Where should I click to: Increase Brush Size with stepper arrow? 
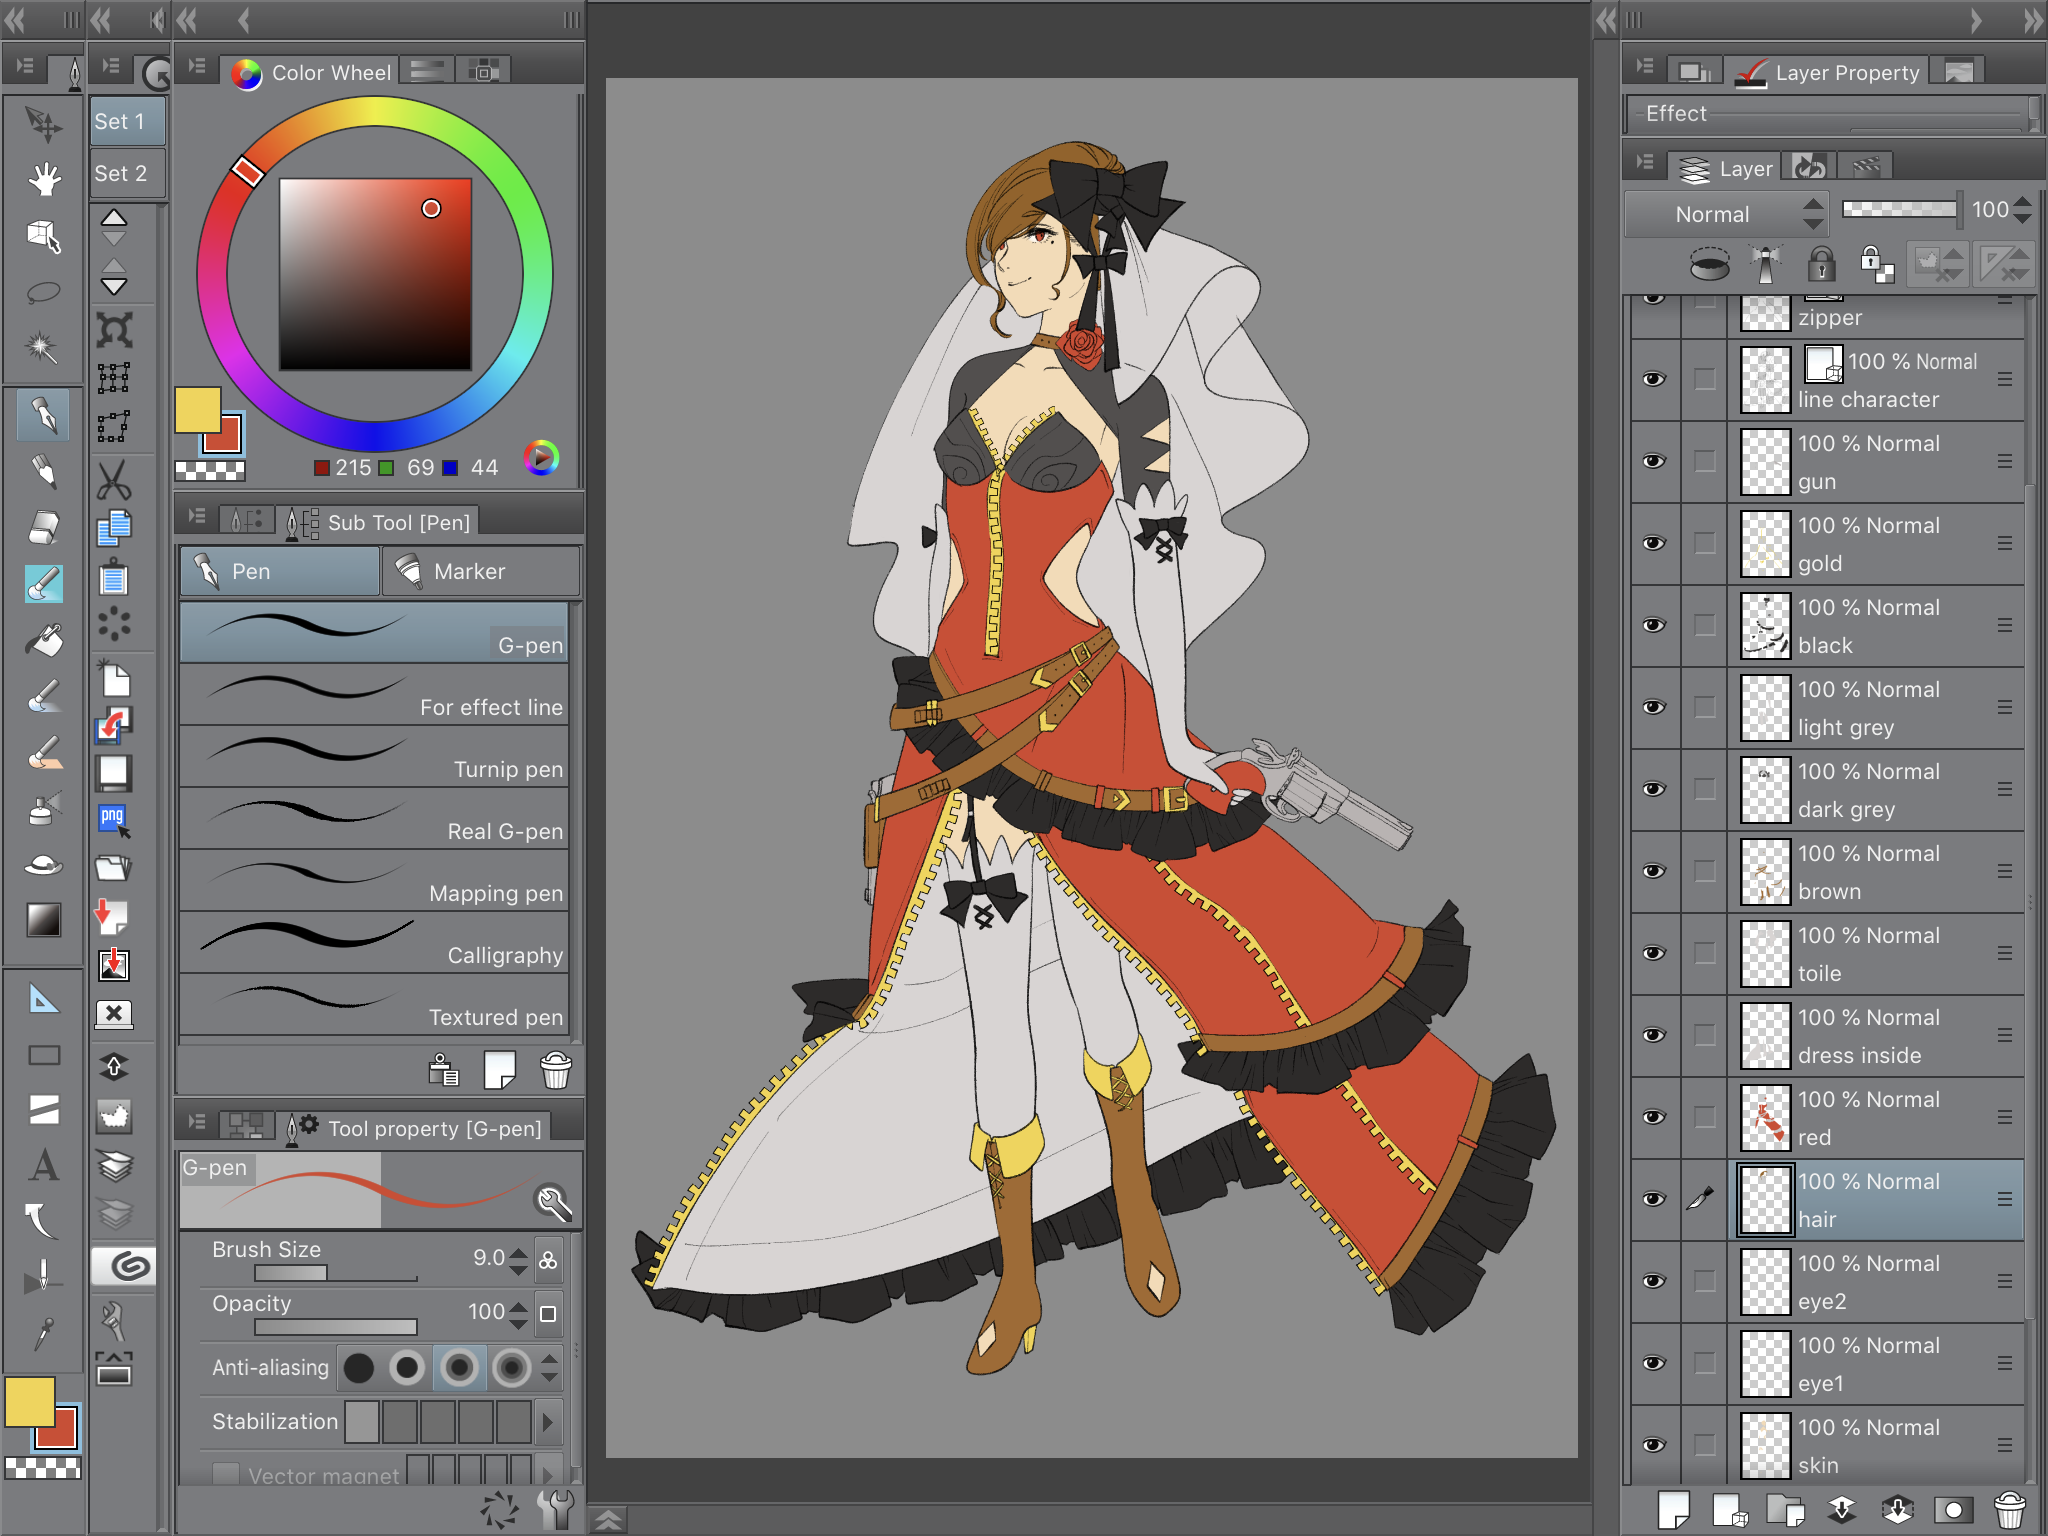click(x=518, y=1250)
